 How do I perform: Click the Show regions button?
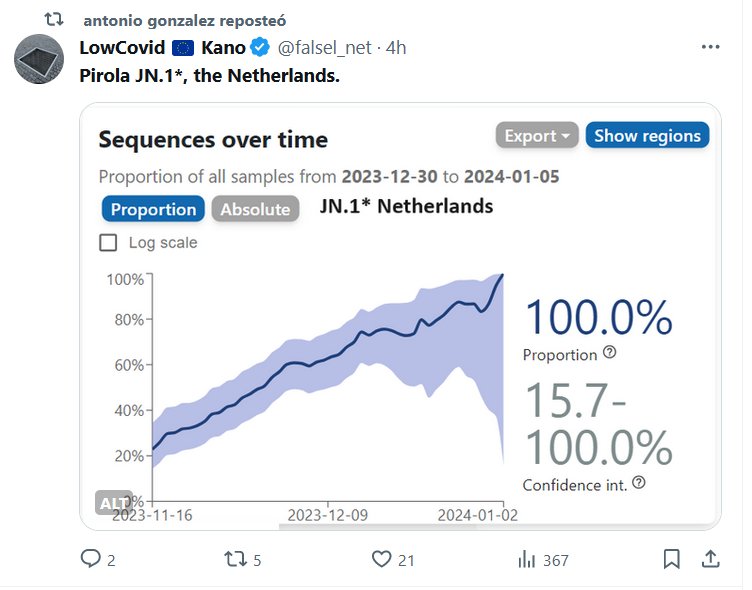click(x=646, y=136)
